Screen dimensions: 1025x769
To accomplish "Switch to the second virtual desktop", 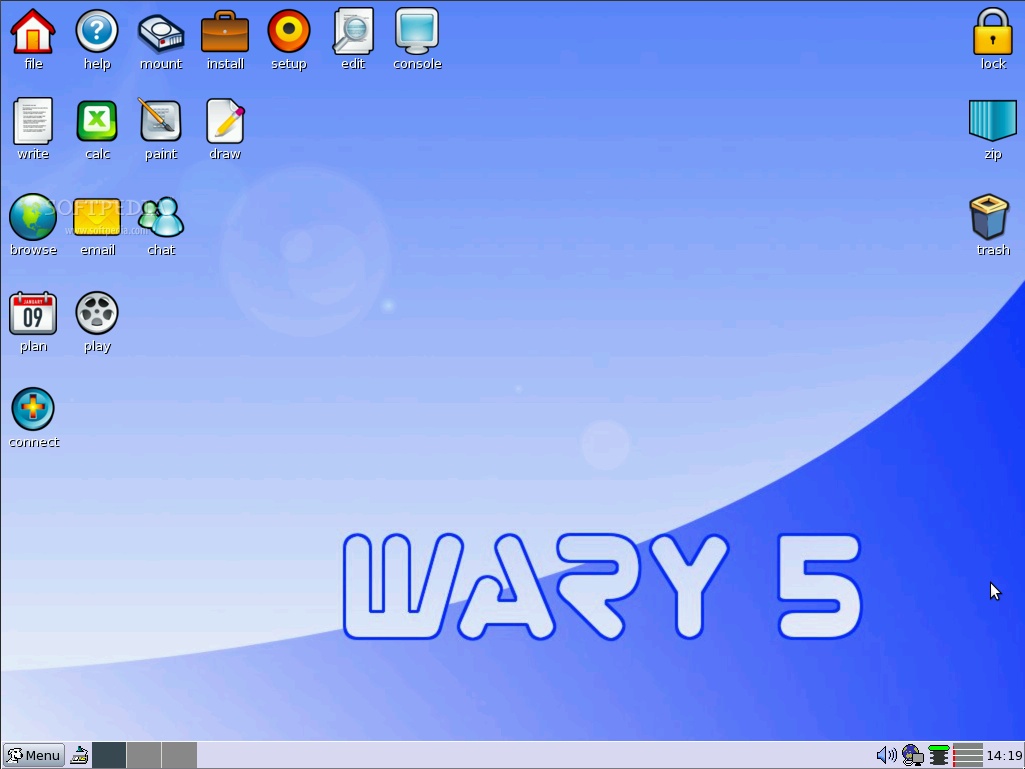I will 144,755.
